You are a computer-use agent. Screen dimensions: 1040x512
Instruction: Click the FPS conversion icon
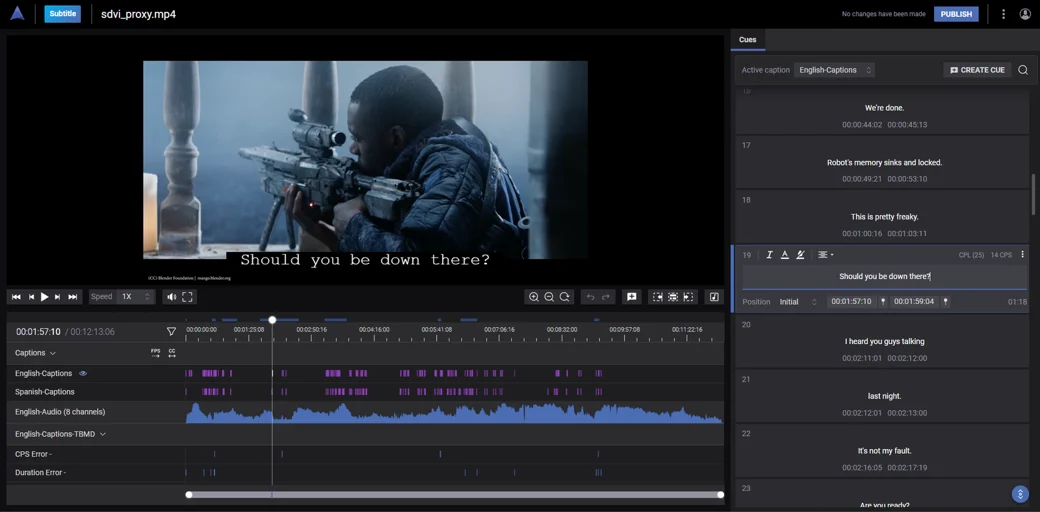pyautogui.click(x=156, y=353)
